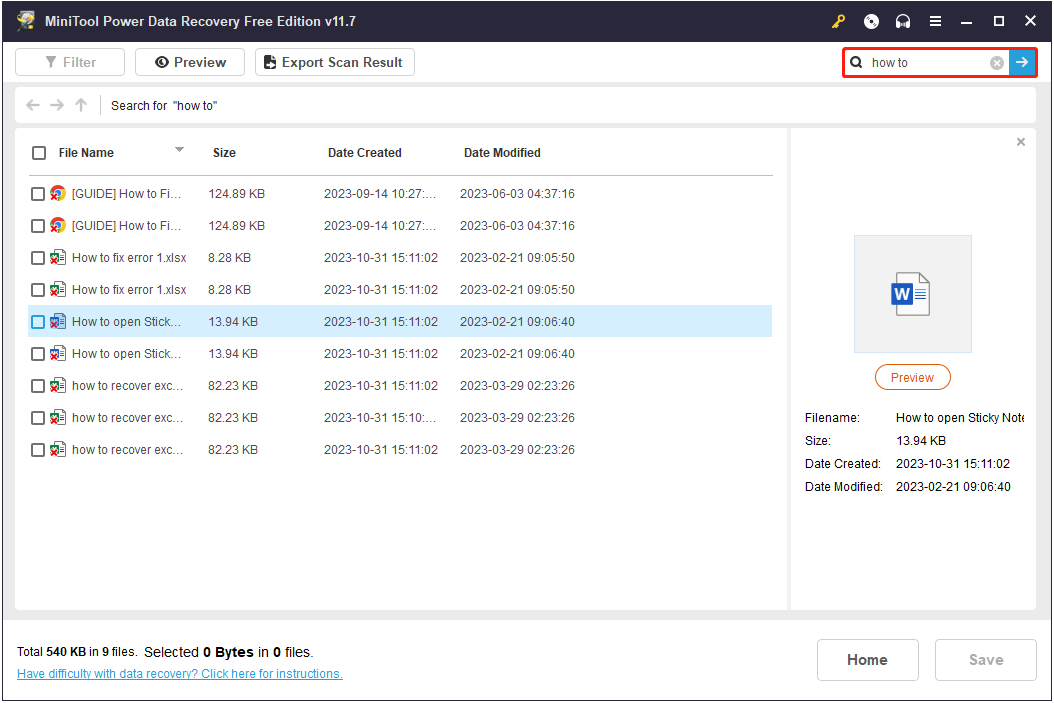Sort the list by the Size column header
1054x703 pixels.
pyautogui.click(x=224, y=153)
